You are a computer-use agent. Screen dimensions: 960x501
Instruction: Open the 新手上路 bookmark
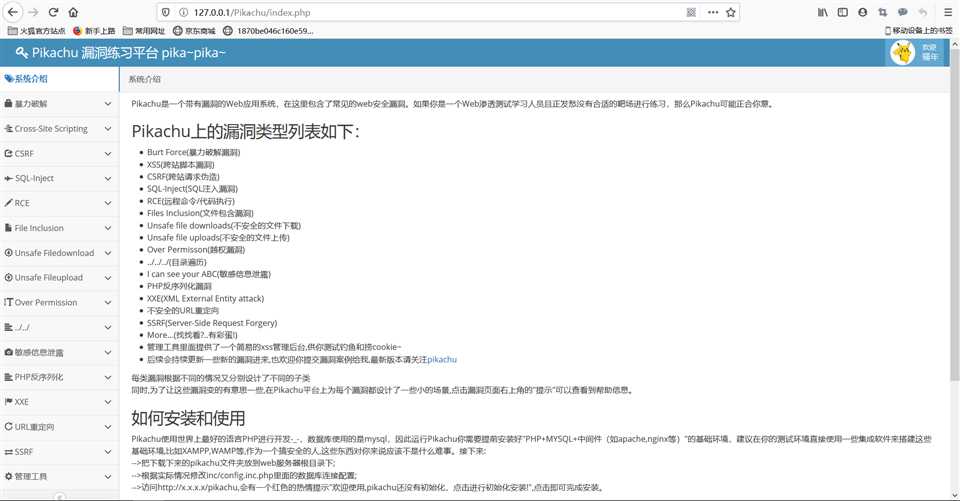[94, 31]
